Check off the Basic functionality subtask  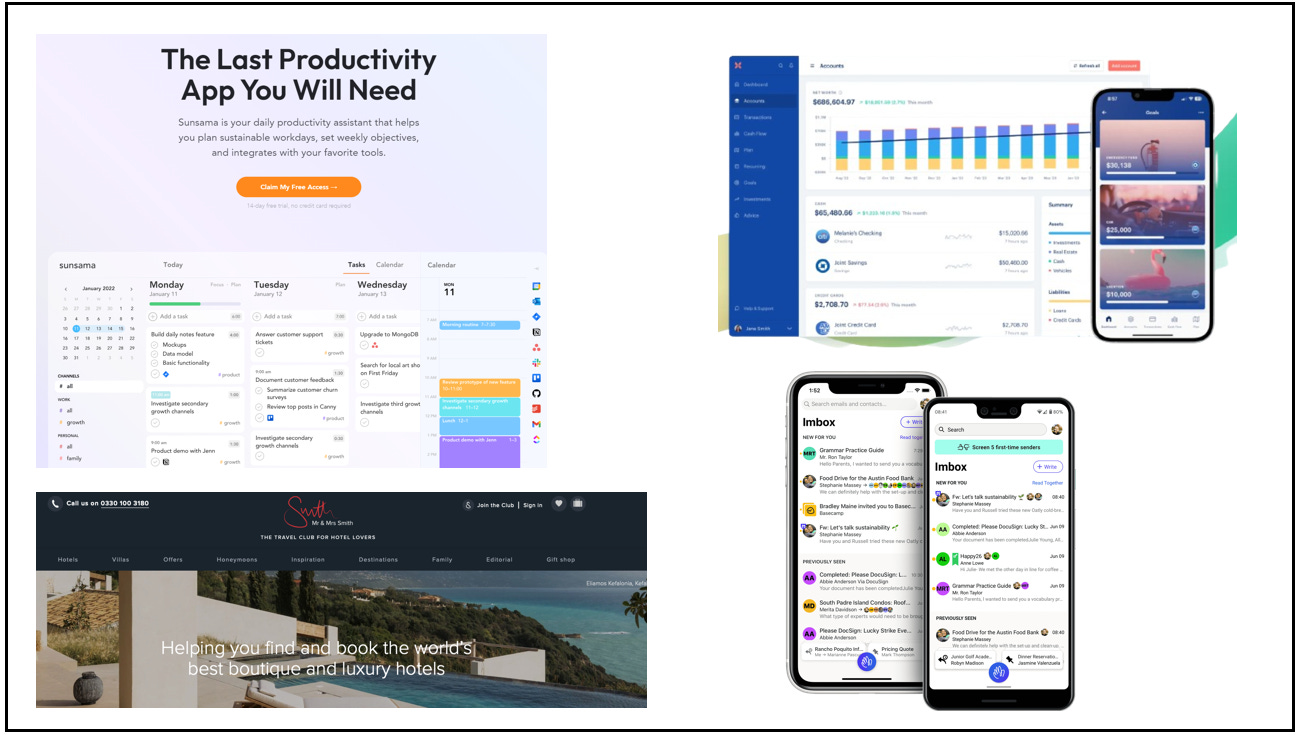click(x=154, y=363)
